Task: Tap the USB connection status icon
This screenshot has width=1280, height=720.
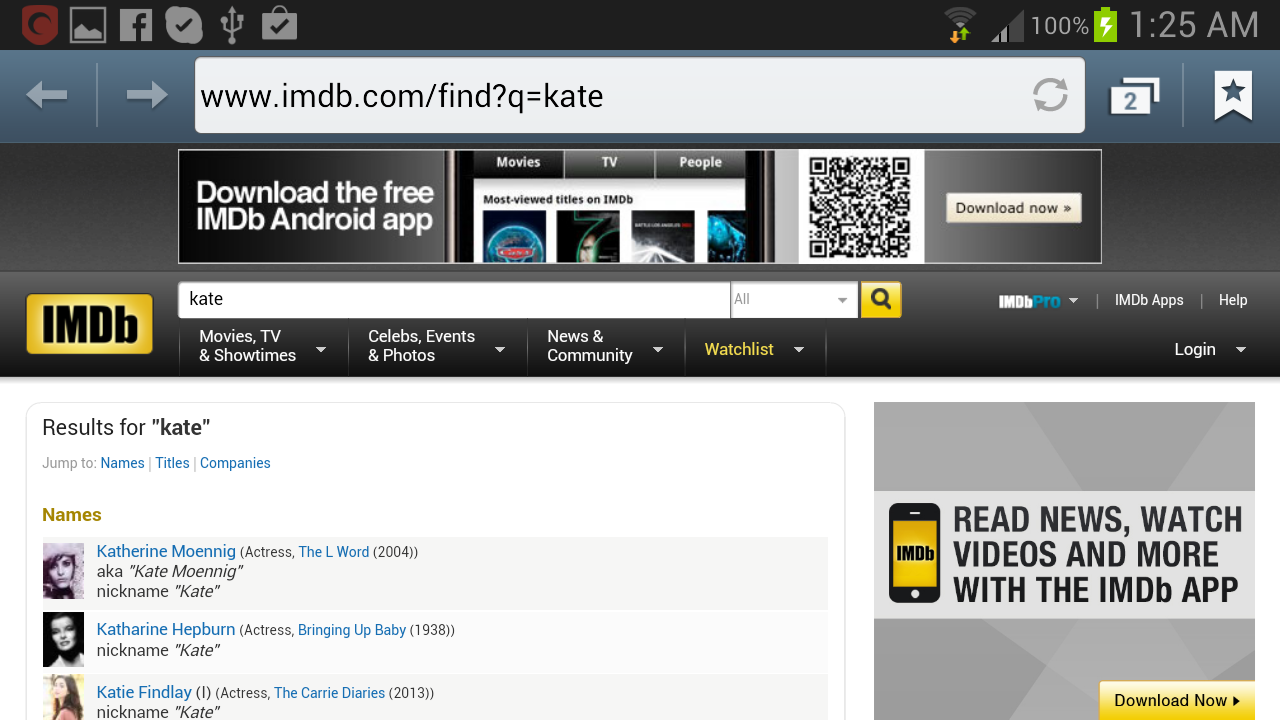Action: pos(232,25)
